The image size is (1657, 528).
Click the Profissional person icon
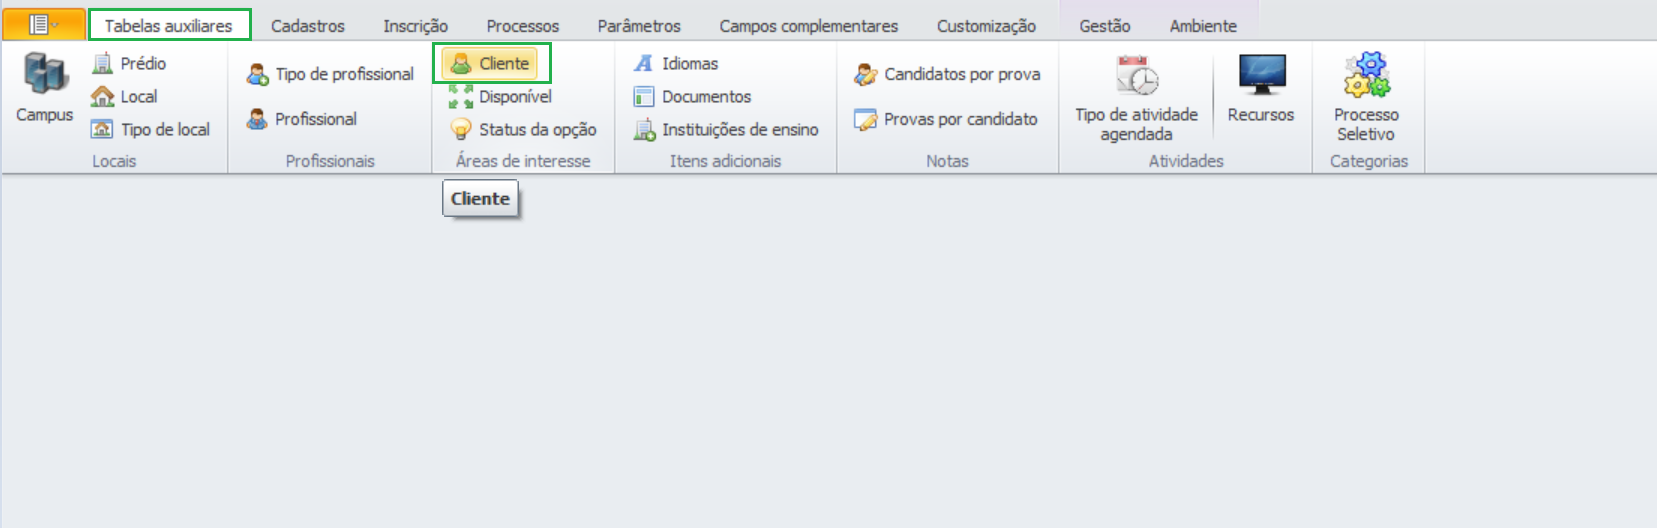click(258, 119)
